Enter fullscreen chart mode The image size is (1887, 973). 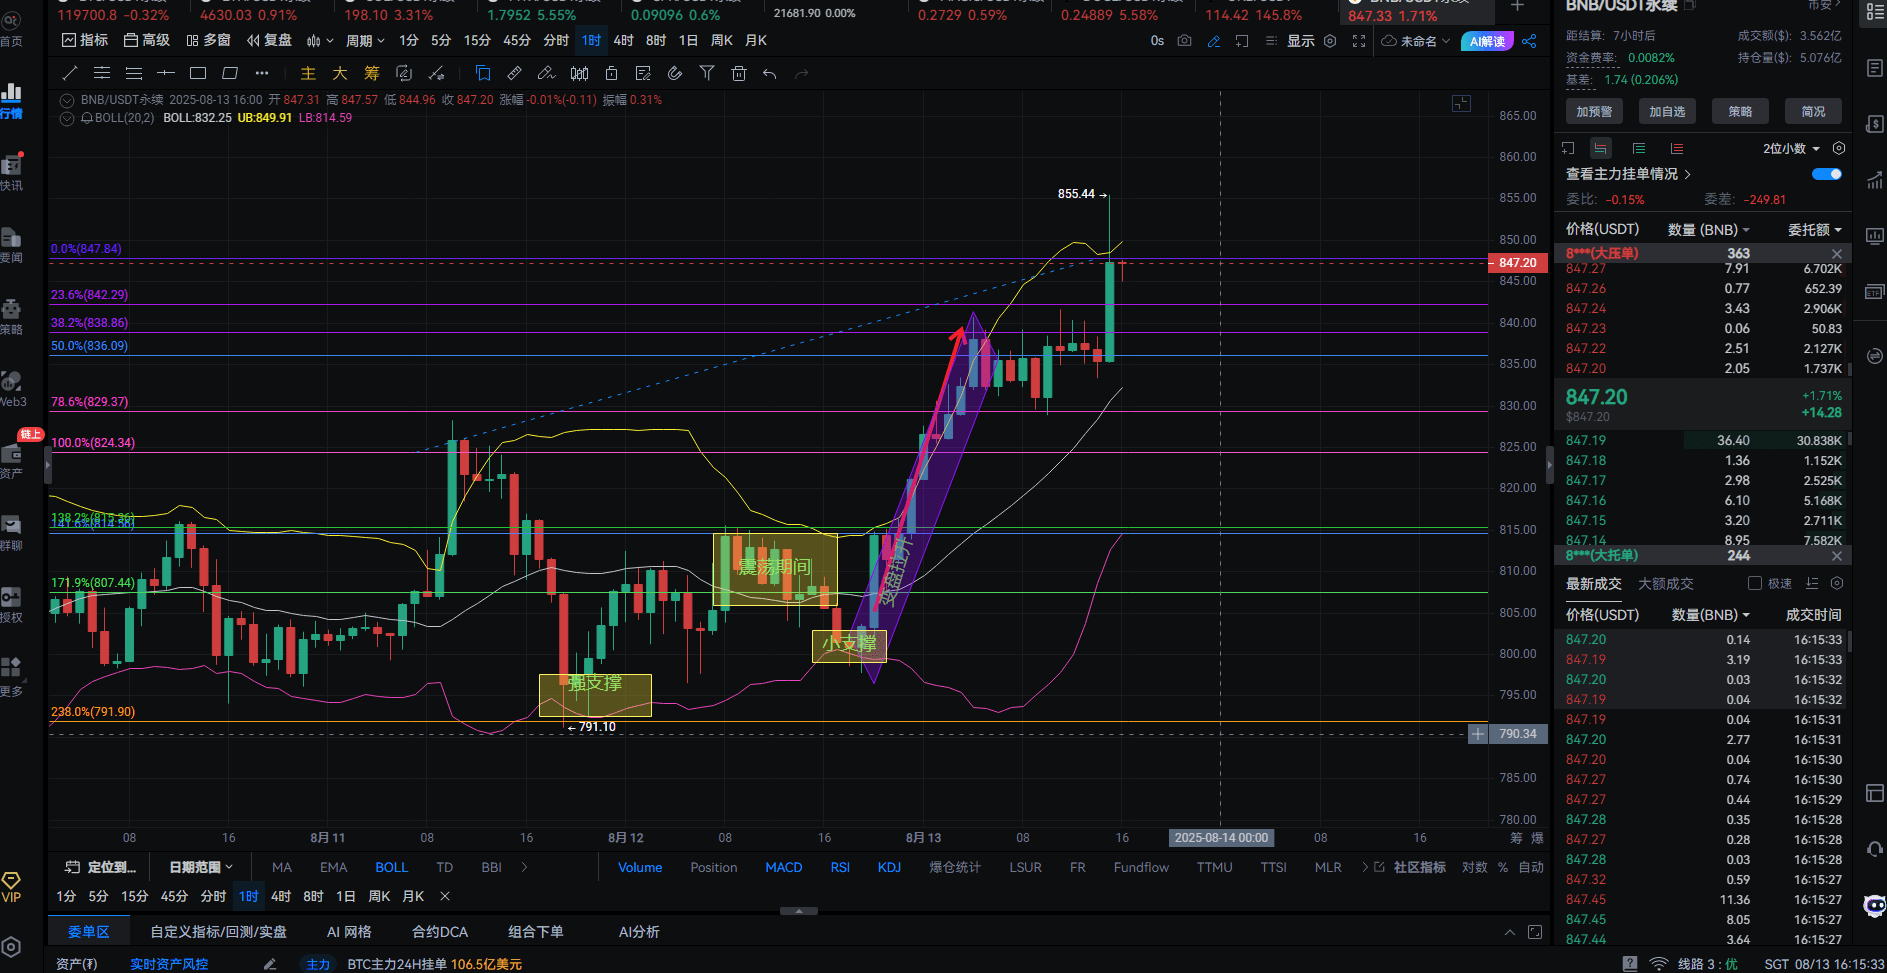(1359, 41)
